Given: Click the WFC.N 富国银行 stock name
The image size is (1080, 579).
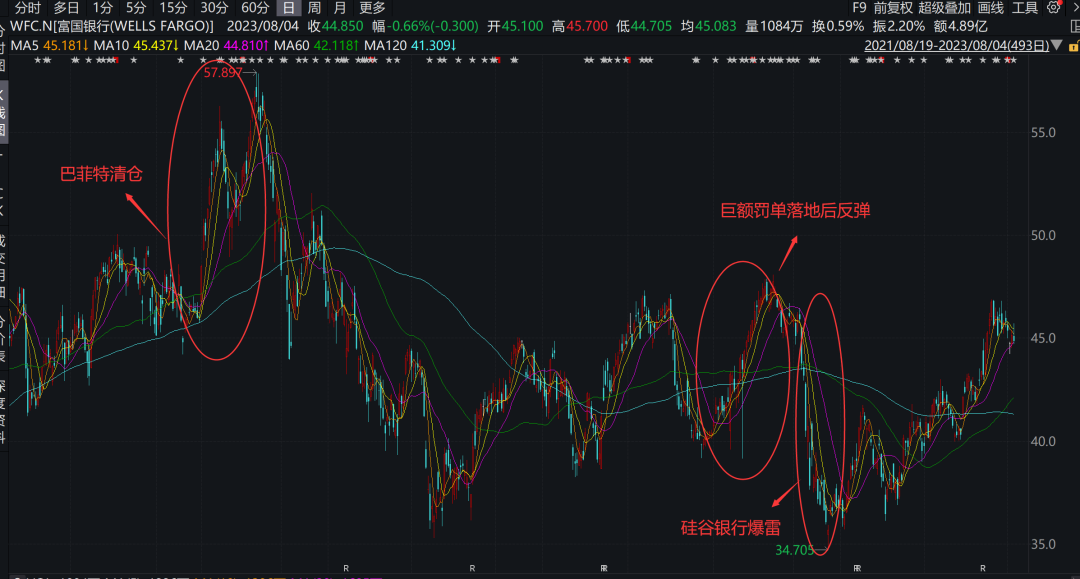Looking at the screenshot, I should (x=112, y=26).
